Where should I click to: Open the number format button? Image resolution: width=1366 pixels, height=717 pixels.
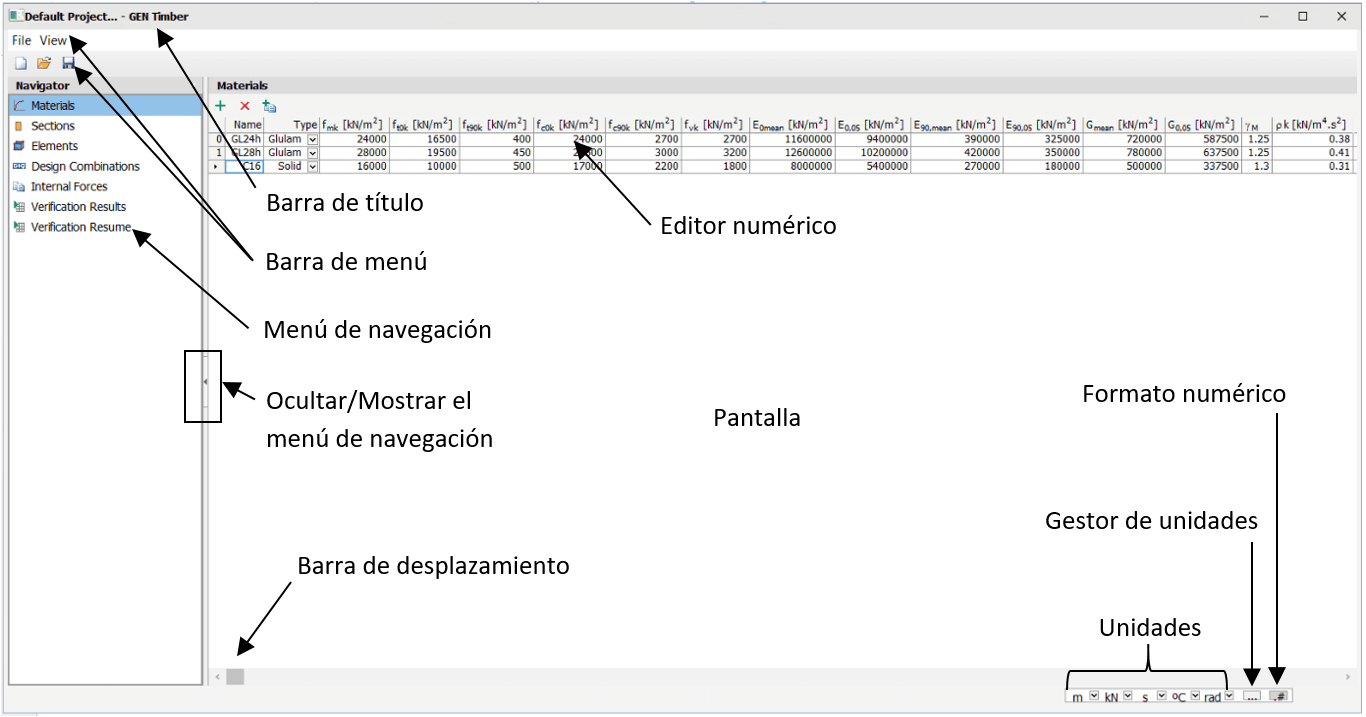click(1280, 696)
